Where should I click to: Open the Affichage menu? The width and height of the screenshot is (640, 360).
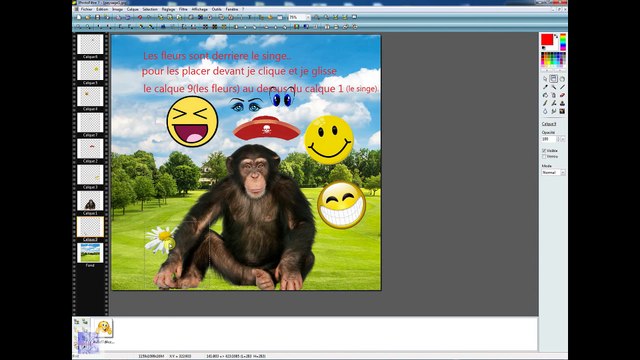tap(200, 9)
